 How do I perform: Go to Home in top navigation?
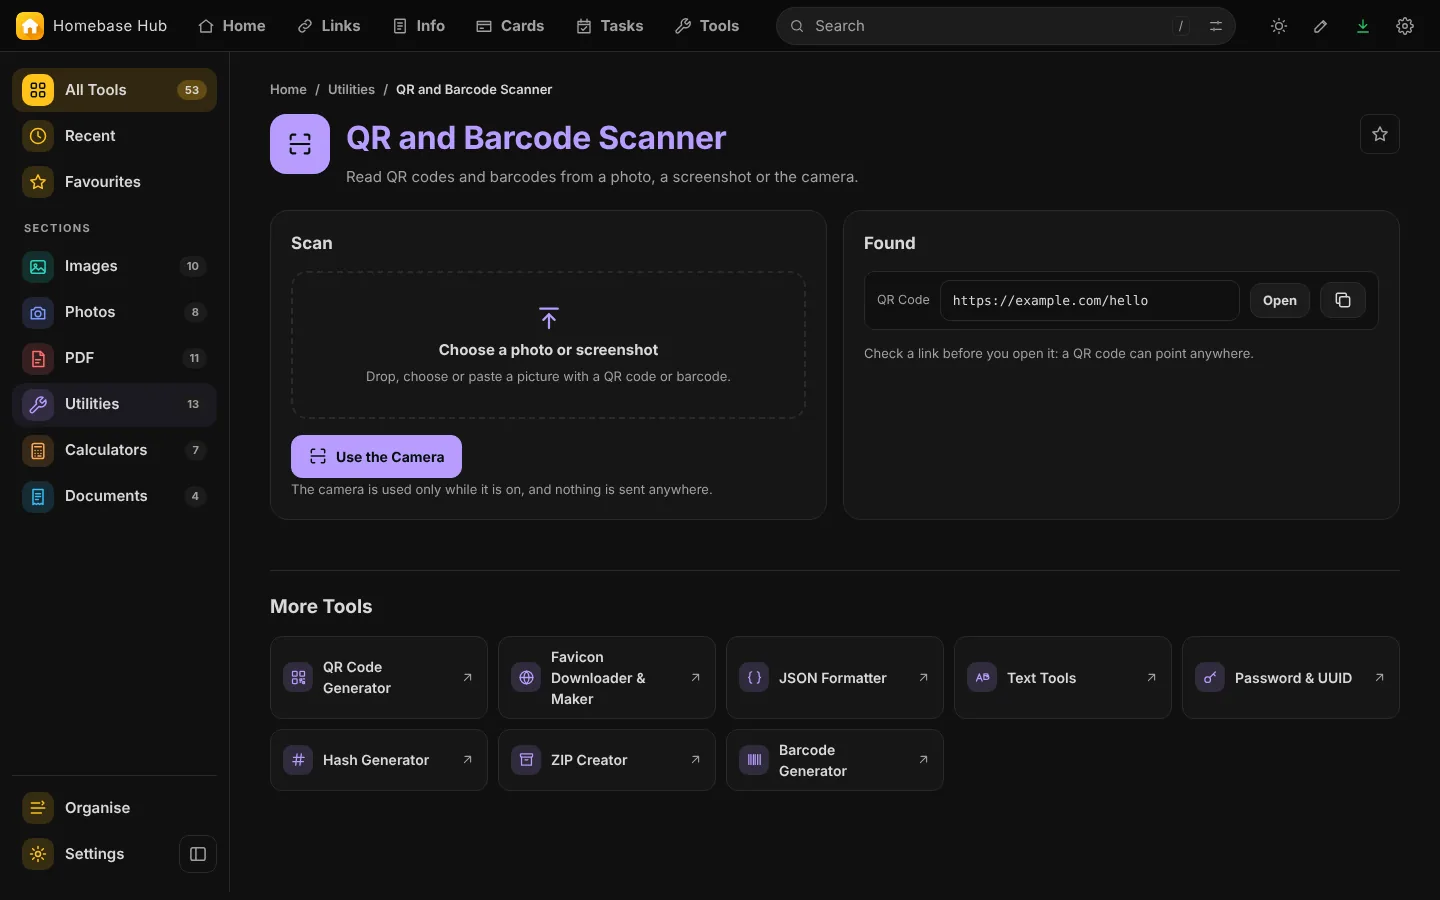click(232, 26)
